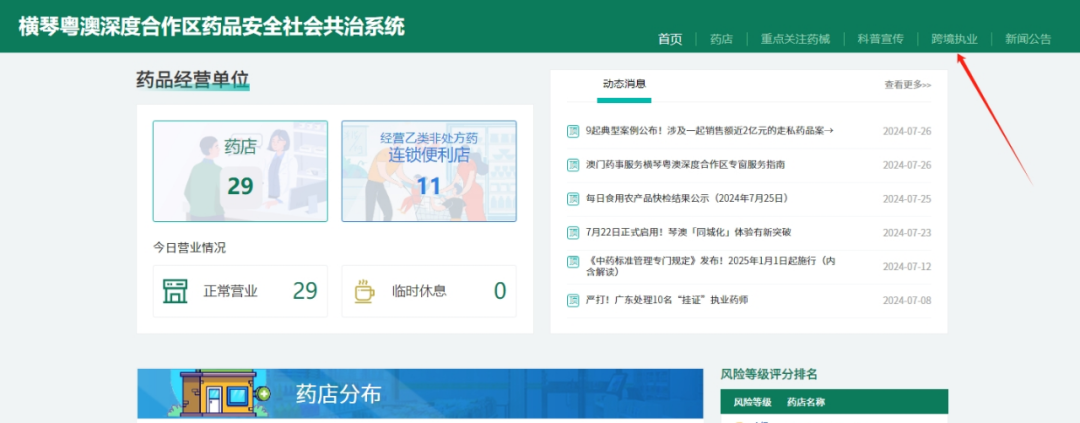
Task: Click the date 2024-07-23
Action: [907, 233]
